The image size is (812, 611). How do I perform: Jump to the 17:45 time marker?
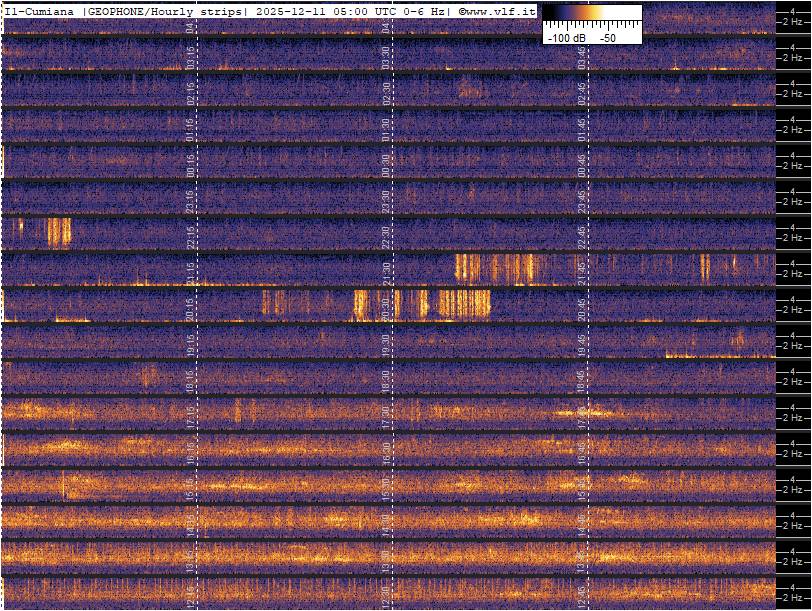tap(582, 413)
